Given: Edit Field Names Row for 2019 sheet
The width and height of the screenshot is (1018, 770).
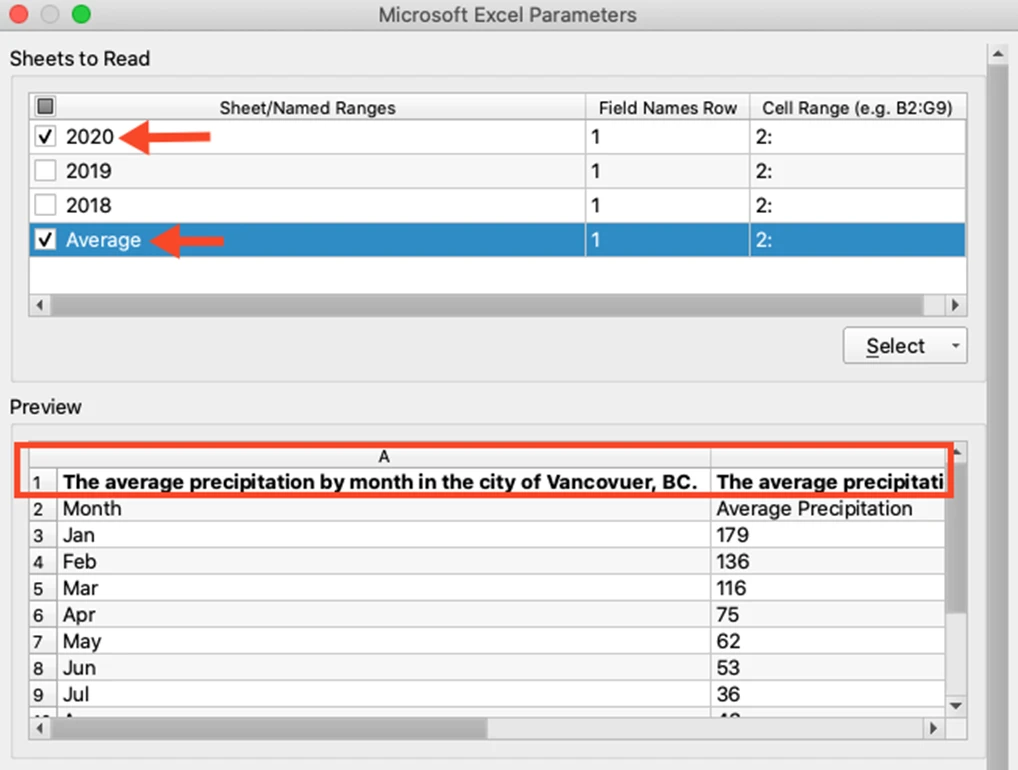Looking at the screenshot, I should (x=667, y=171).
